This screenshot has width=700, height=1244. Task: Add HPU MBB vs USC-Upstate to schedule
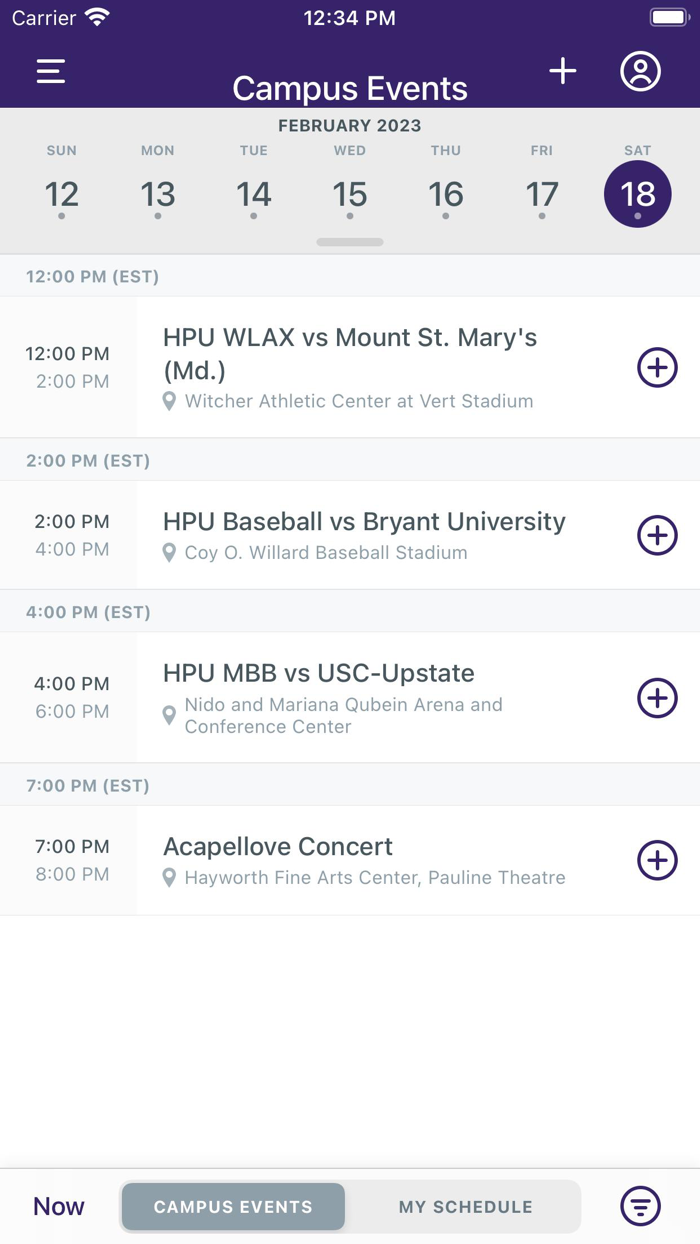pyautogui.click(x=657, y=698)
